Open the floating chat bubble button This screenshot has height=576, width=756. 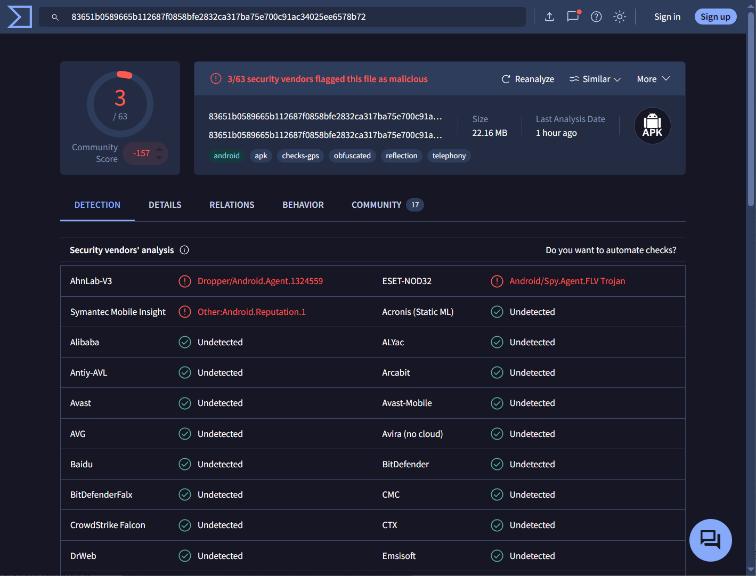(x=710, y=540)
